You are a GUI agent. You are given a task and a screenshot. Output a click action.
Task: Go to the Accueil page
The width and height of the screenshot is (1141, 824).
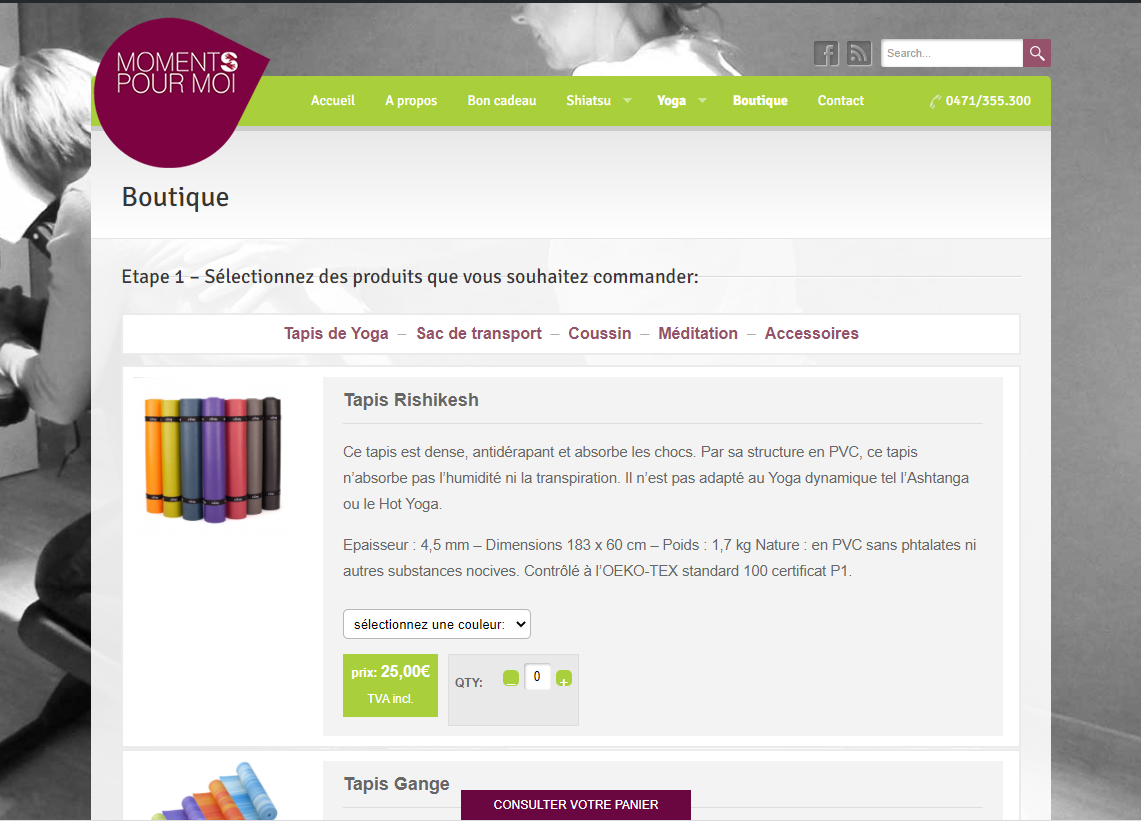pos(333,100)
